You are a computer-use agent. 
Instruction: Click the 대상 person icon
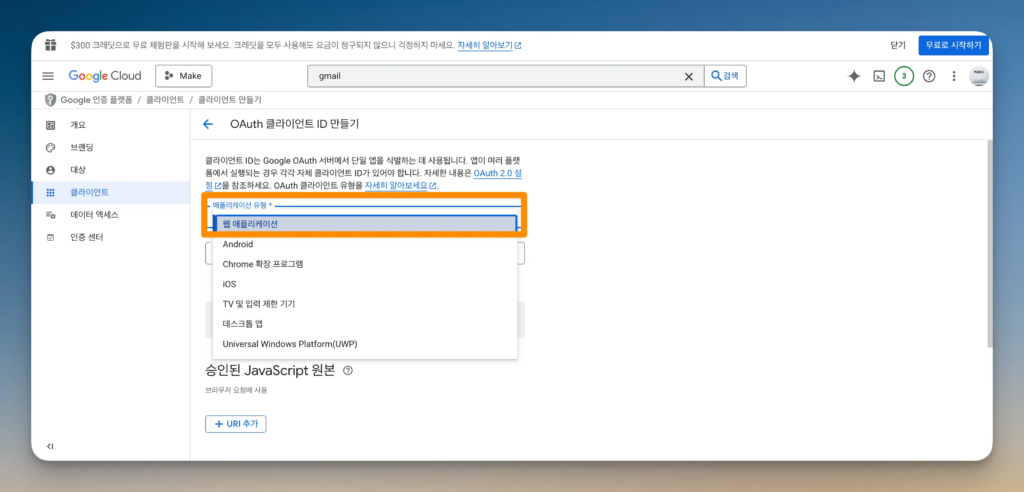[50, 170]
